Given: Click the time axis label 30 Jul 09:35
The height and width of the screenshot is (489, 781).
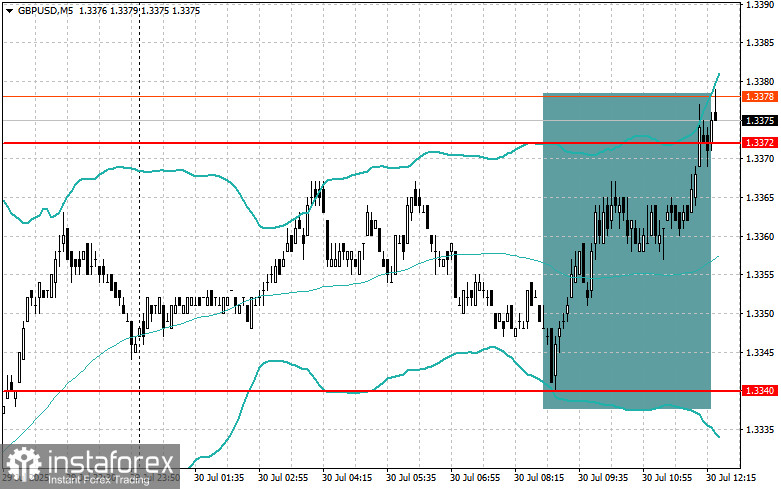Looking at the screenshot, I should click(603, 478).
